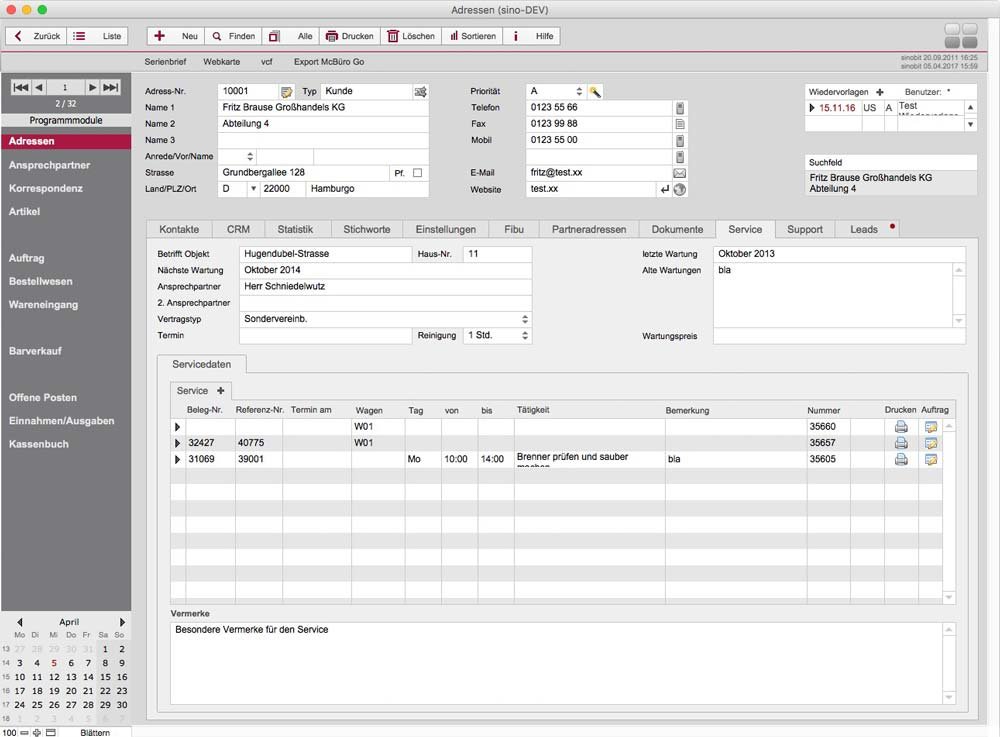Open the Land country dropdown
Screen dimensions: 1000x737
(253, 189)
